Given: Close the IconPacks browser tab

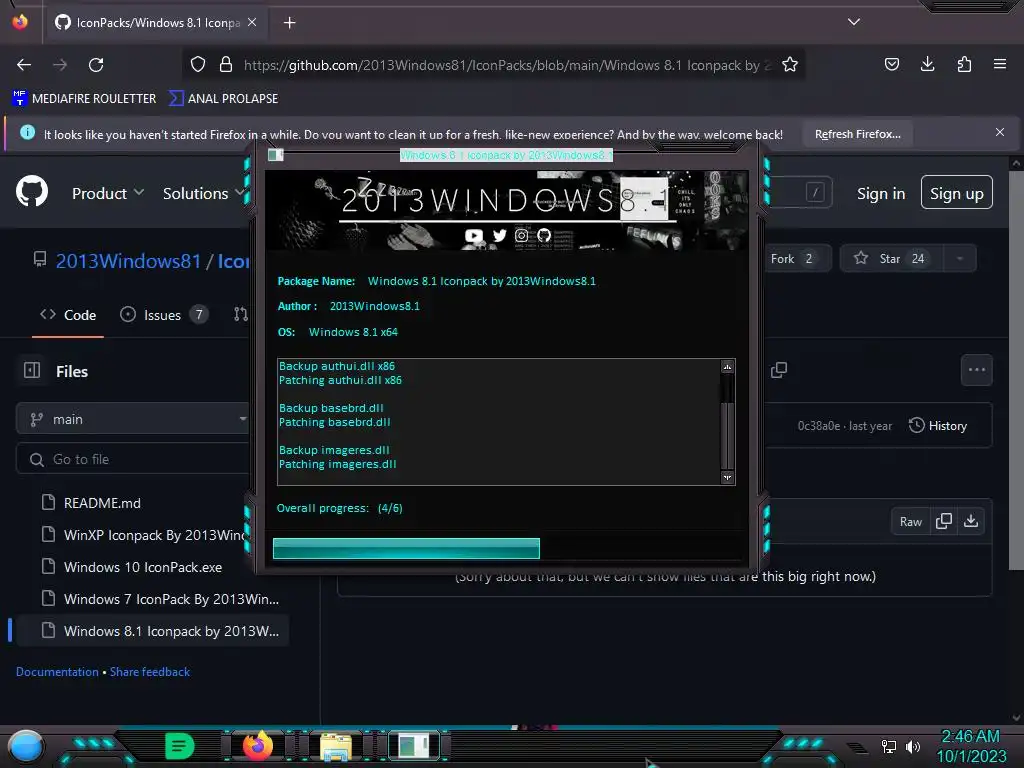Looking at the screenshot, I should pyautogui.click(x=252, y=22).
